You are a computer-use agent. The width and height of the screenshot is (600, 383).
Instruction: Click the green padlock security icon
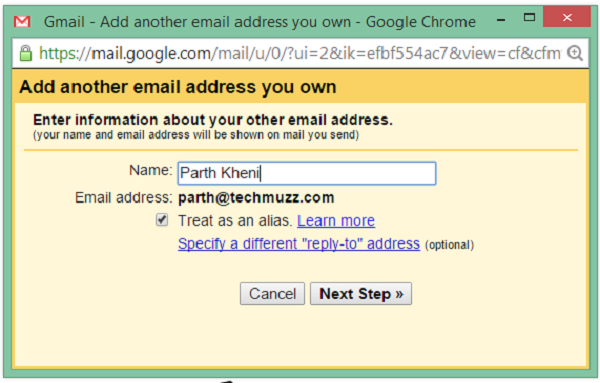click(x=26, y=53)
